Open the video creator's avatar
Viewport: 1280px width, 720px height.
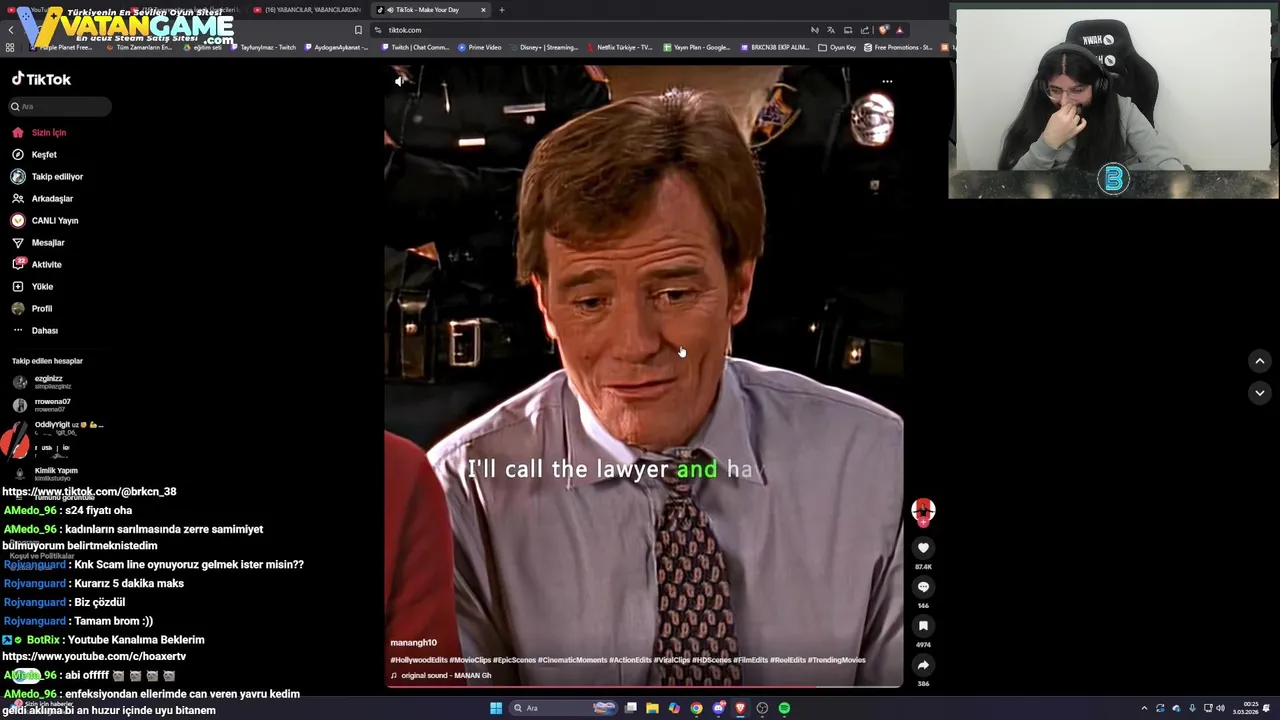[923, 510]
